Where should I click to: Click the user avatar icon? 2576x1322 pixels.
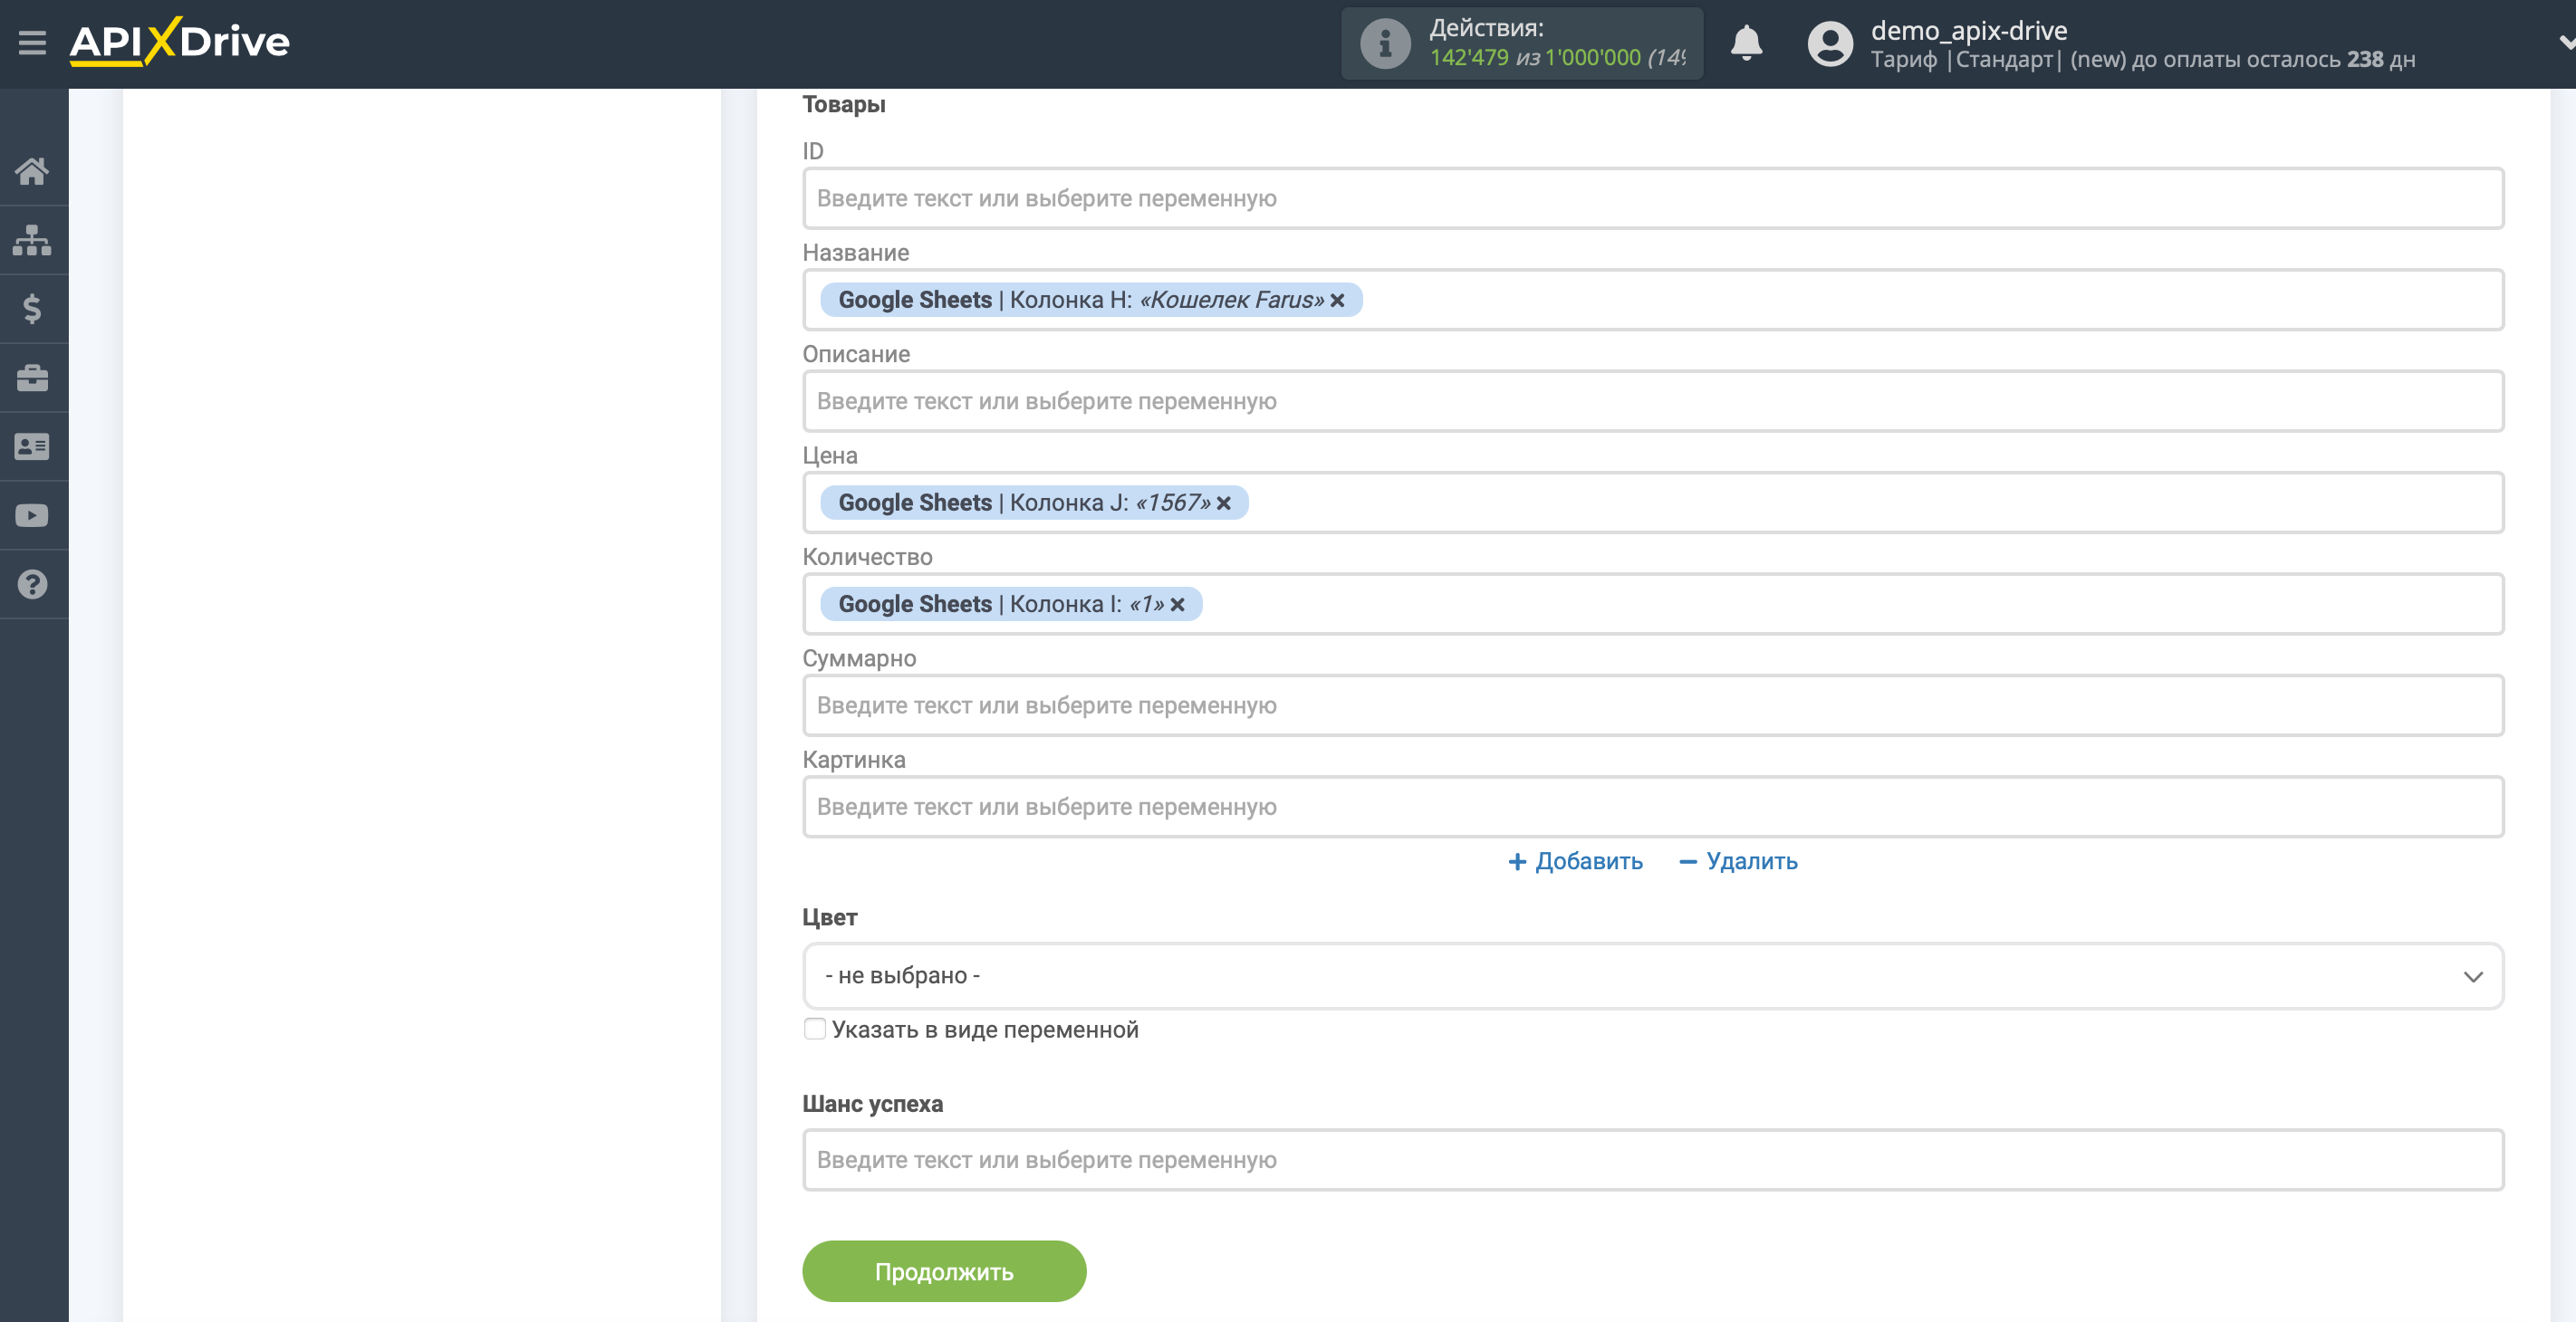[x=1830, y=44]
